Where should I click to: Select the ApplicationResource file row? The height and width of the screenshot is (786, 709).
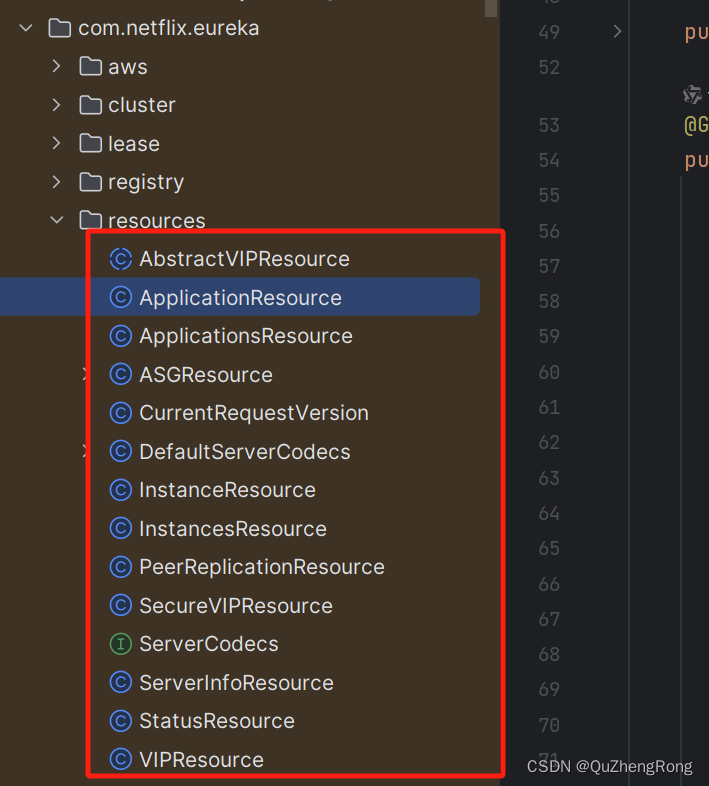[240, 297]
